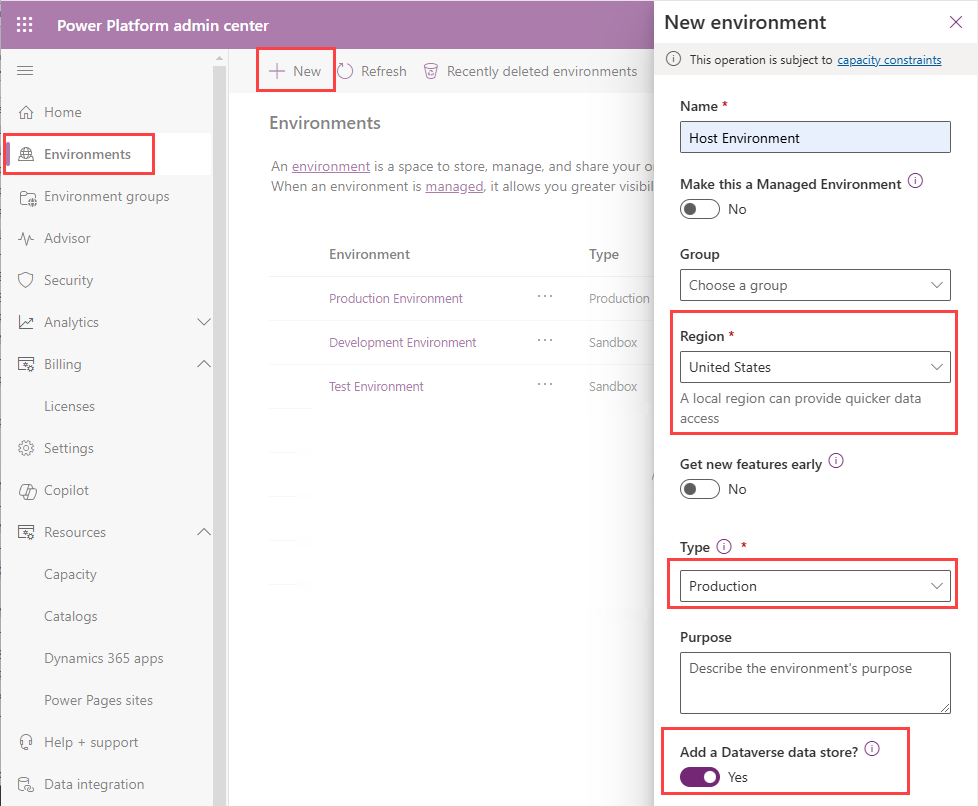Image resolution: width=978 pixels, height=806 pixels.
Task: Click inside the Purpose description field
Action: pyautogui.click(x=814, y=682)
